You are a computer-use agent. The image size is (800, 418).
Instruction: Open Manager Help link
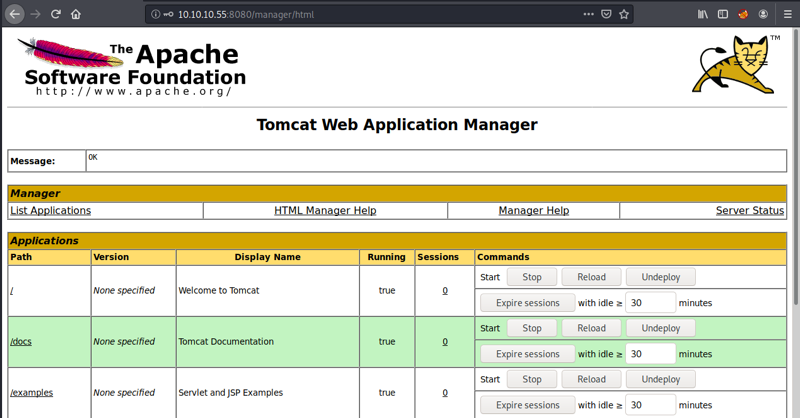point(534,210)
